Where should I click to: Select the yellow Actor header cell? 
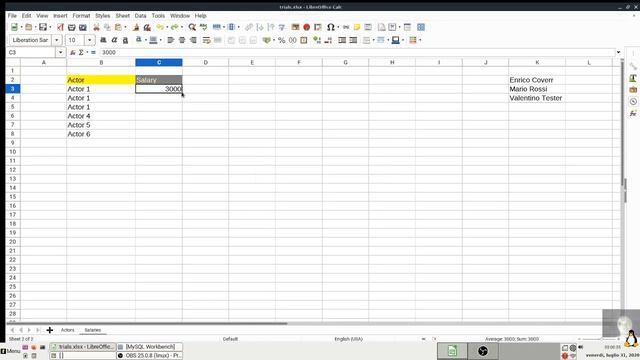click(x=101, y=80)
